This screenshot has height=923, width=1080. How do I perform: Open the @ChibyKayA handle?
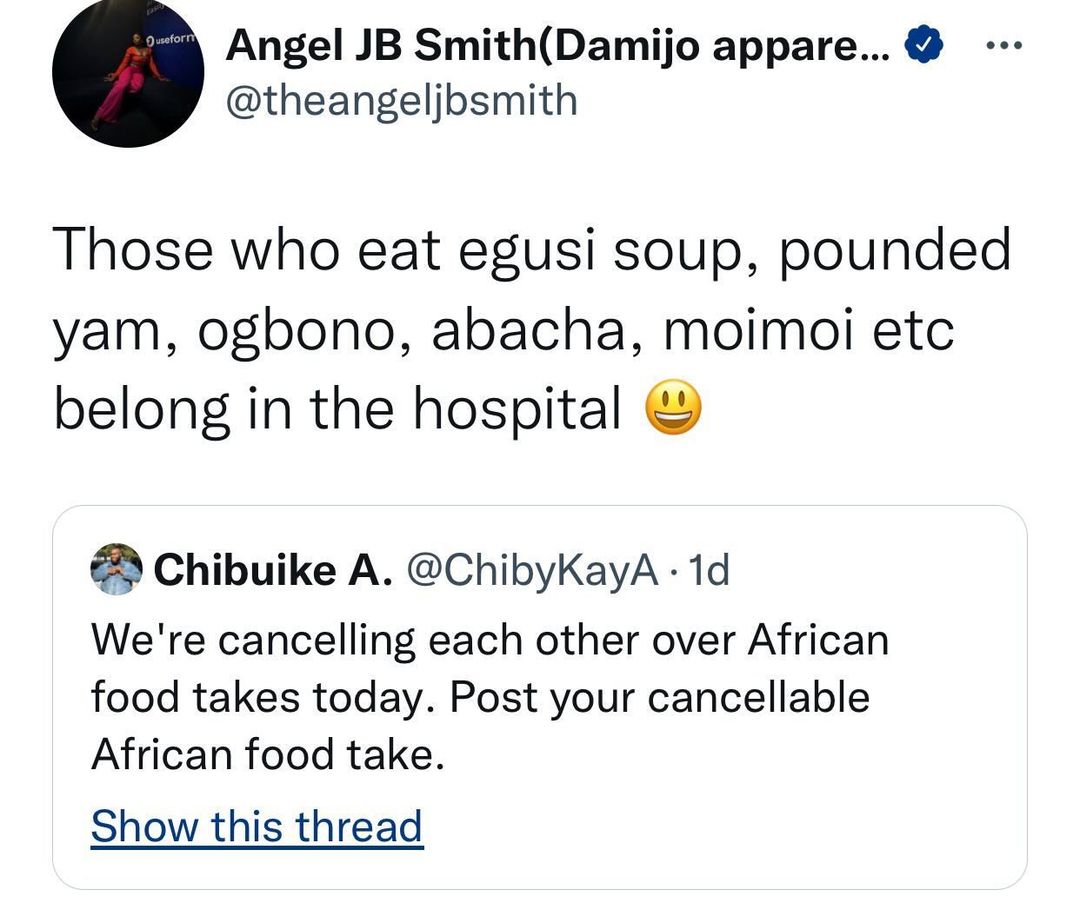pos(530,571)
